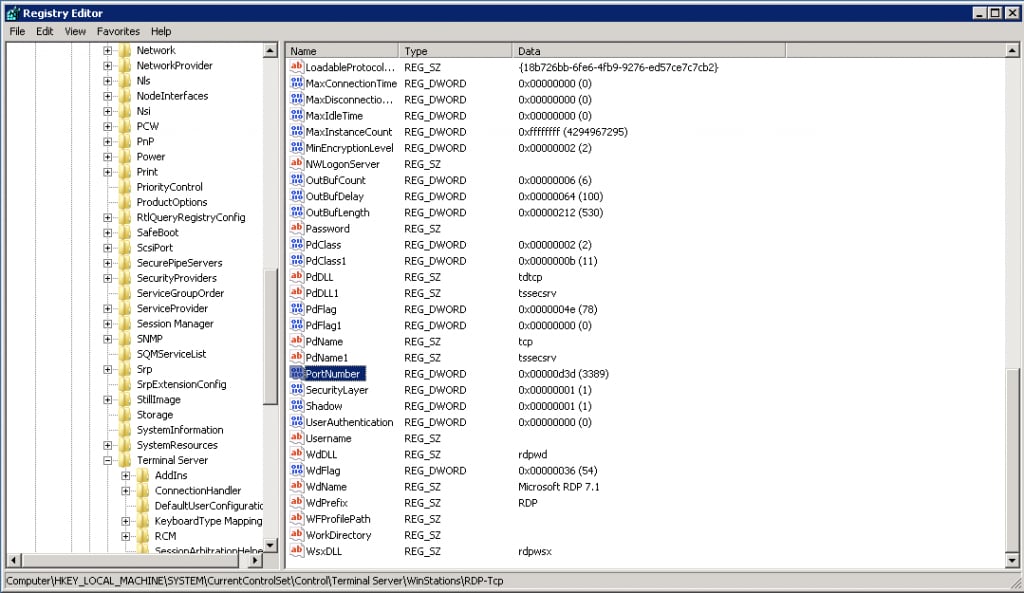Expand the Network tree node

point(109,50)
